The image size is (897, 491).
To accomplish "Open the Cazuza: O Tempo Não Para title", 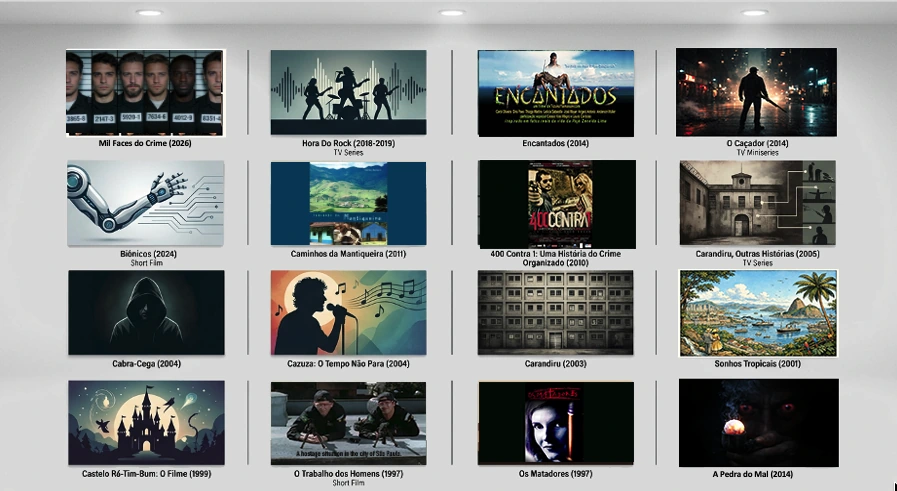I will [348, 364].
